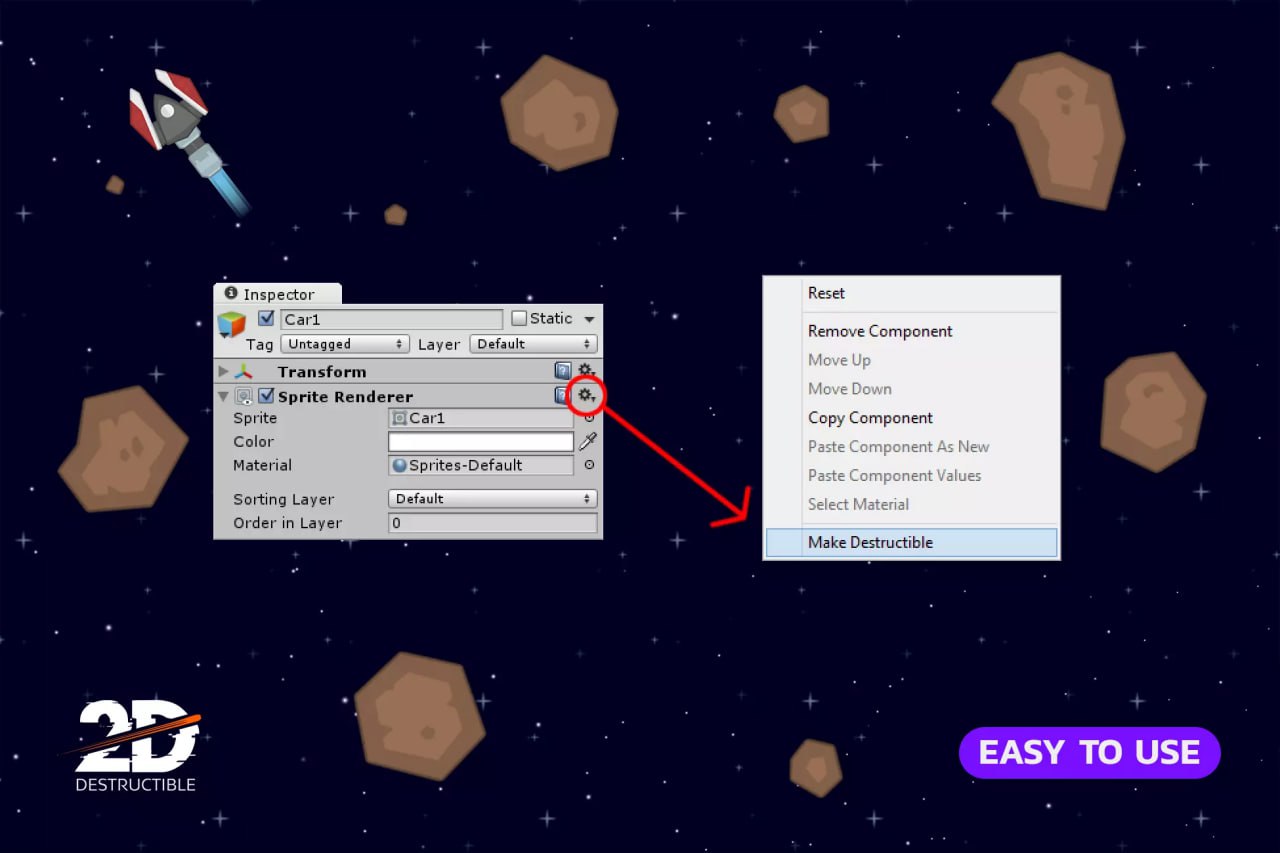Click Copy Component in the context menu
Screen dimensions: 1280x853
870,418
